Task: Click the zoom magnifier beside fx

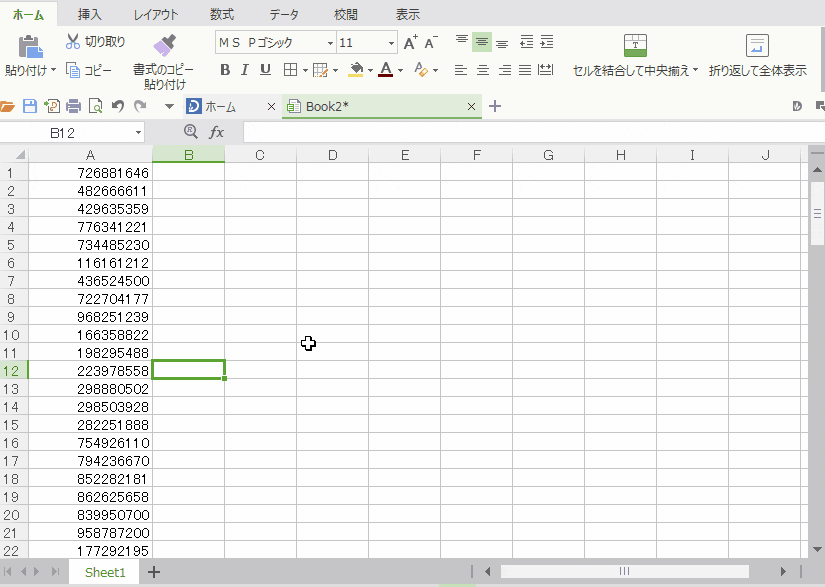Action: coord(190,131)
